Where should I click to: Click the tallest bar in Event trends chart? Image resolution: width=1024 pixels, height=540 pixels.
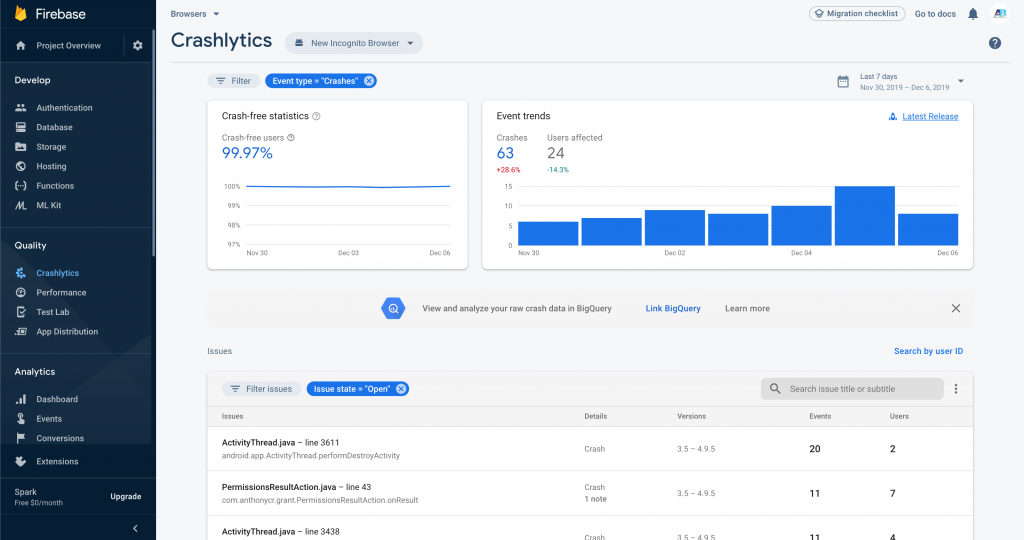point(865,216)
